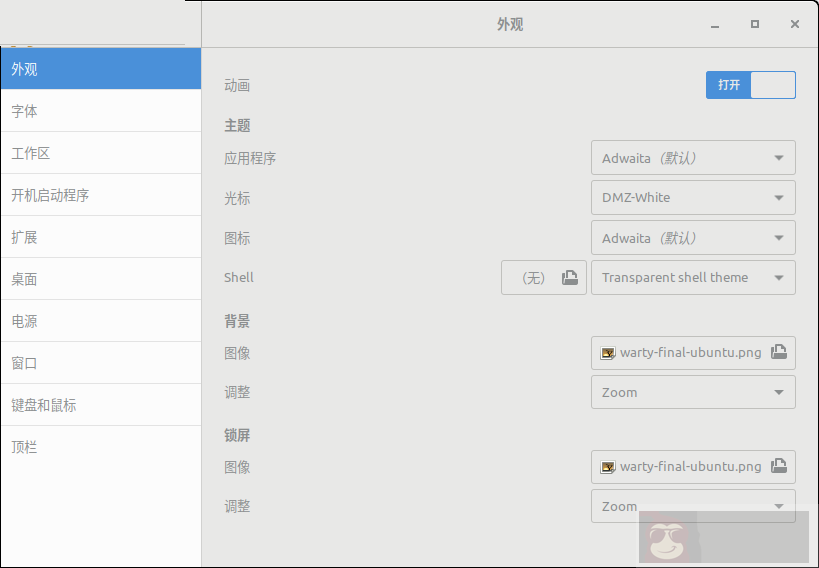Click the 主题 section heading
This screenshot has width=819, height=568.
click(x=237, y=125)
